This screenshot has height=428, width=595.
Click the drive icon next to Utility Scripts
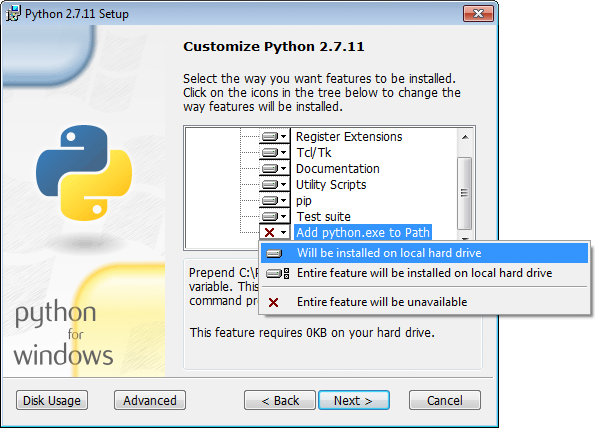(x=270, y=184)
